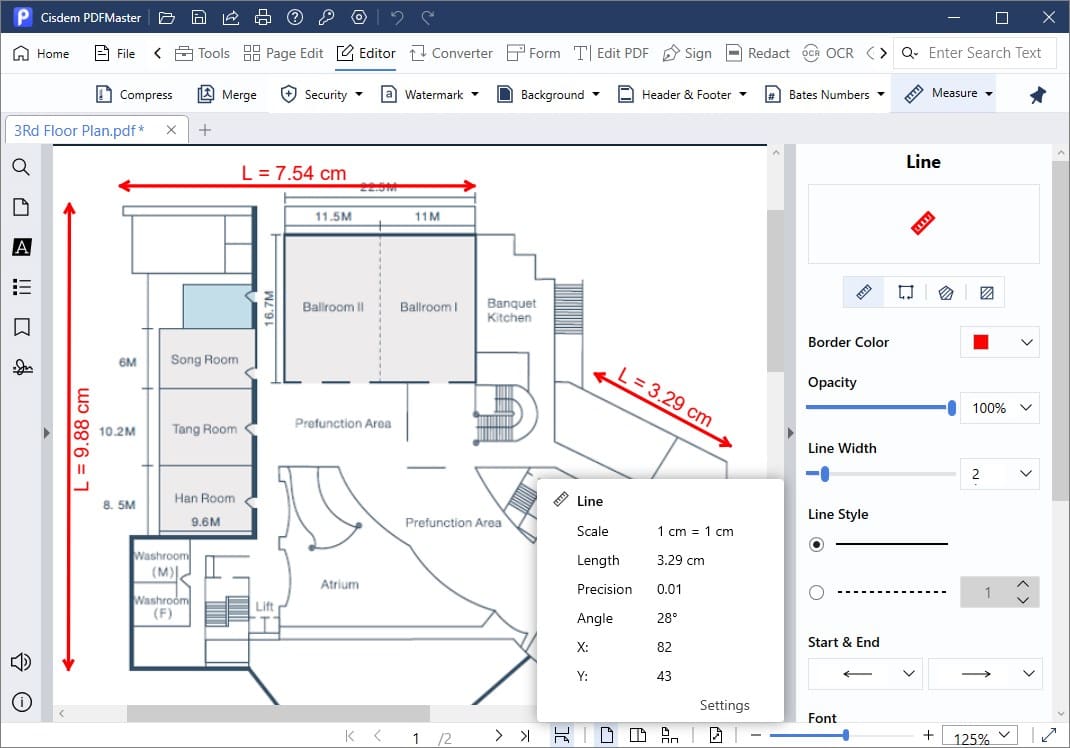The width and height of the screenshot is (1070, 748).
Task: Open the outline list panel icon
Action: click(21, 287)
